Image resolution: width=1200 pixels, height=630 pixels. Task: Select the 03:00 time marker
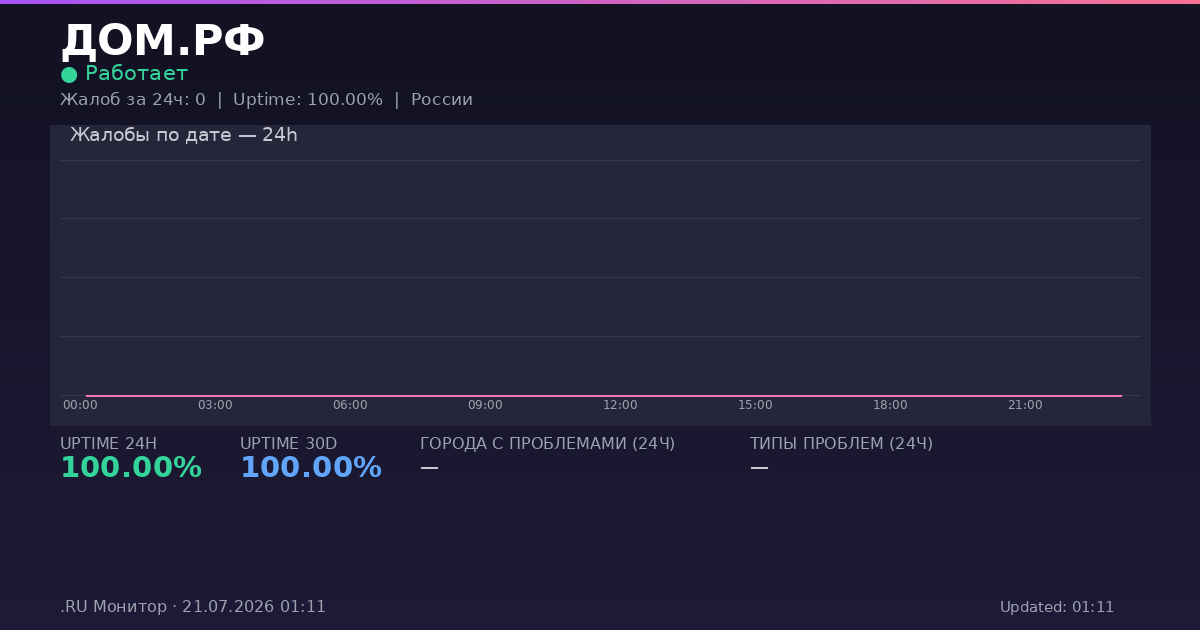[215, 405]
